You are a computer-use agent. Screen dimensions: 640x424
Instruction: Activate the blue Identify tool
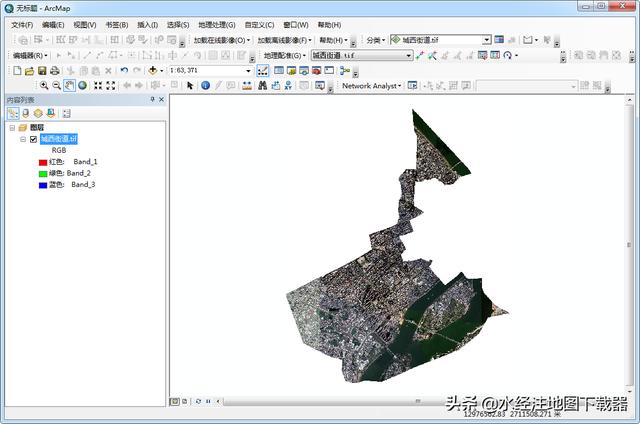[206, 85]
